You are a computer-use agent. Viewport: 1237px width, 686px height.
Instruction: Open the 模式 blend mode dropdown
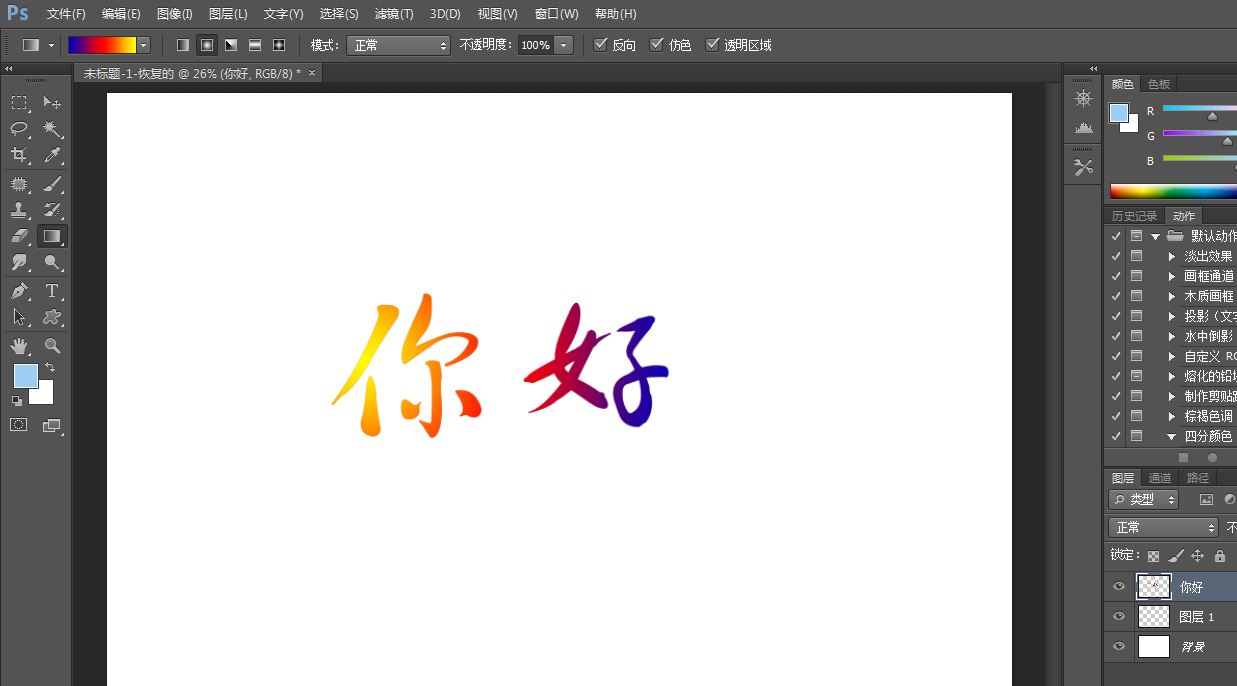(x=398, y=44)
